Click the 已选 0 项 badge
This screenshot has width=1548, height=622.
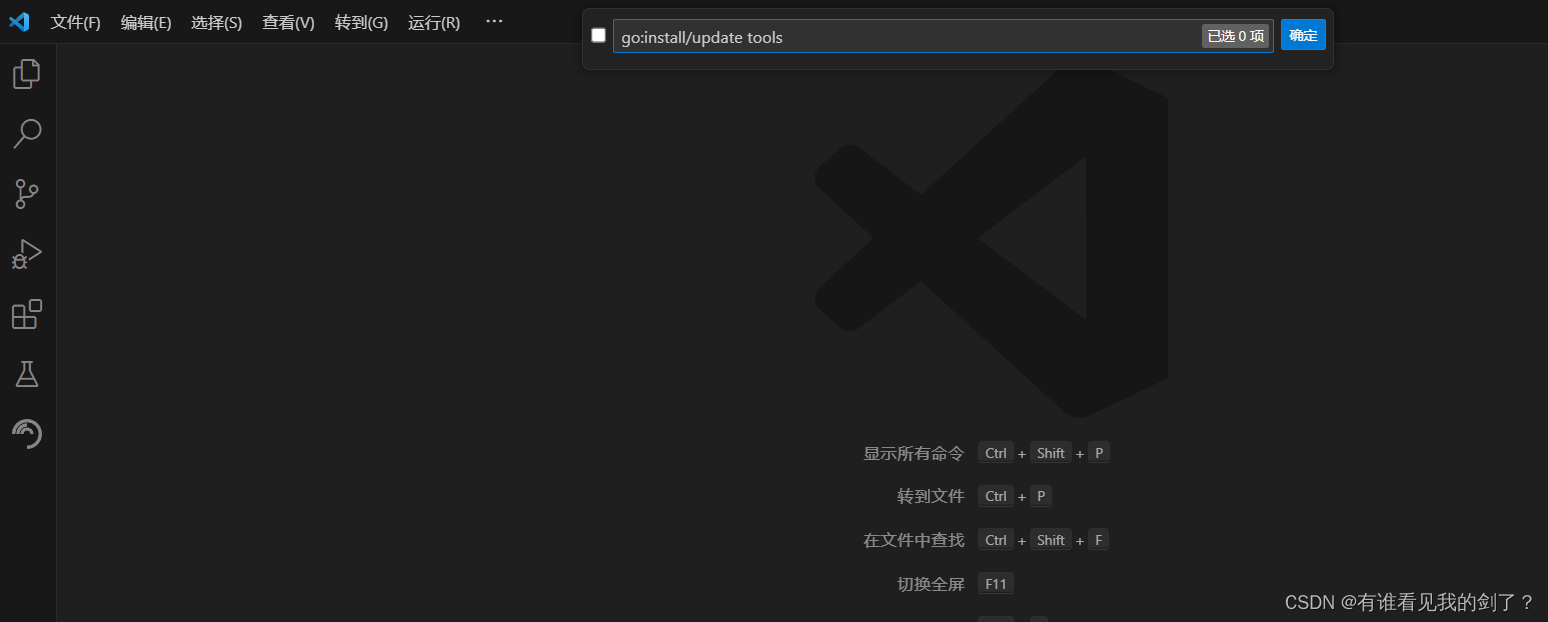click(x=1235, y=36)
